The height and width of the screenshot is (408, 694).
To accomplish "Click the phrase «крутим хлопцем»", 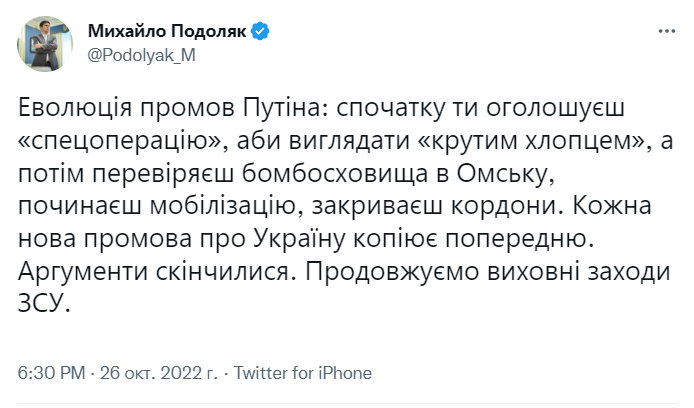I will (x=531, y=142).
